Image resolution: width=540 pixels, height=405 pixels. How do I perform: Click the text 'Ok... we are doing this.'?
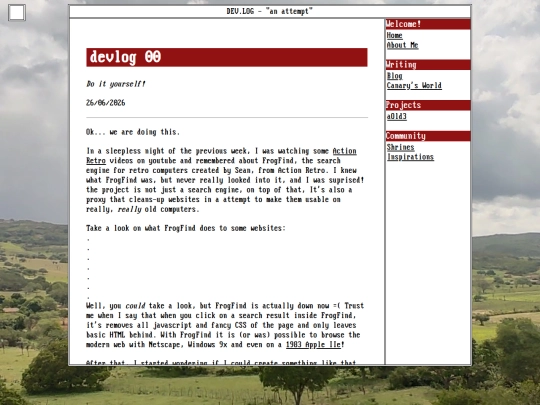pyautogui.click(x=133, y=132)
